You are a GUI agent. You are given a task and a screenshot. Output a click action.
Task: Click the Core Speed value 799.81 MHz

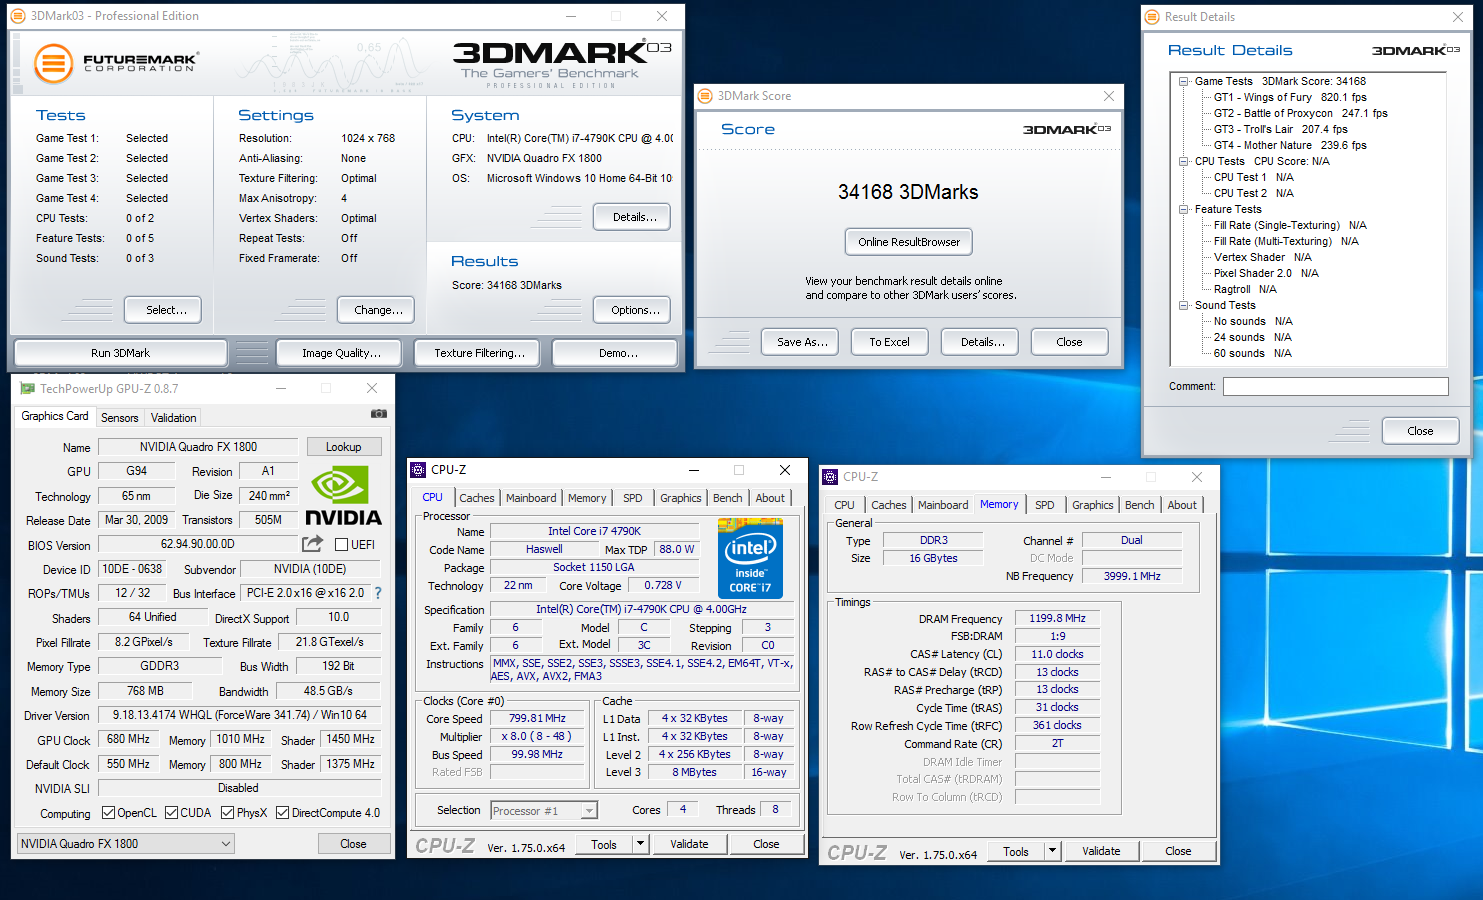[537, 718]
